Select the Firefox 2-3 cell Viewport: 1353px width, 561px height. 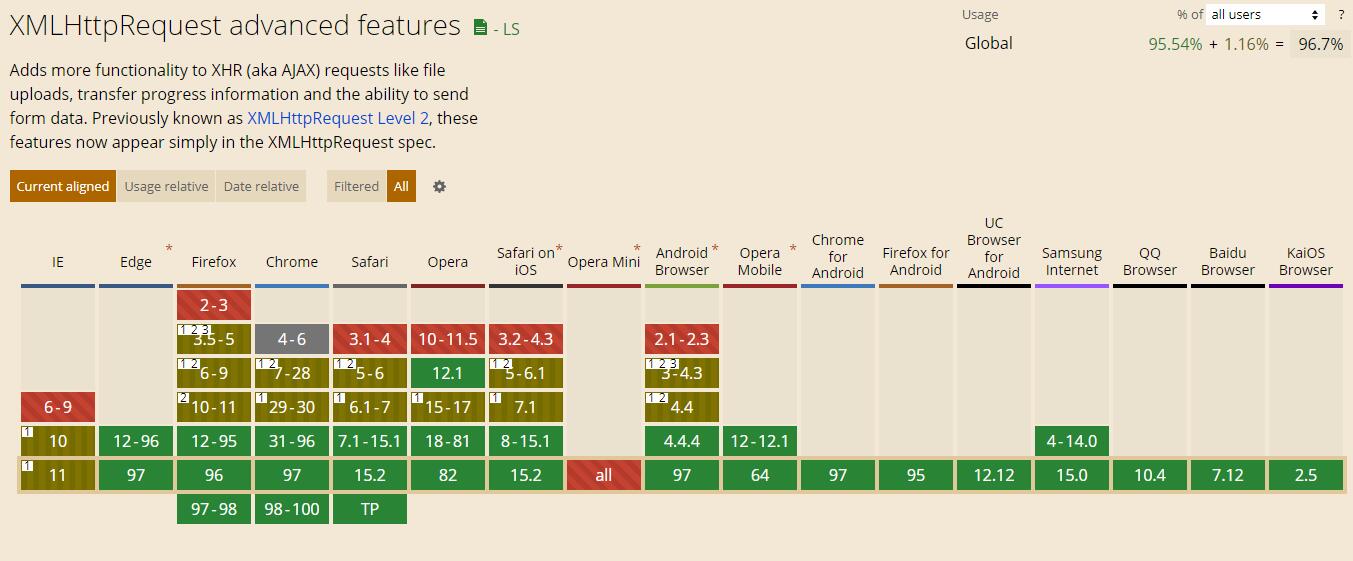[x=214, y=305]
